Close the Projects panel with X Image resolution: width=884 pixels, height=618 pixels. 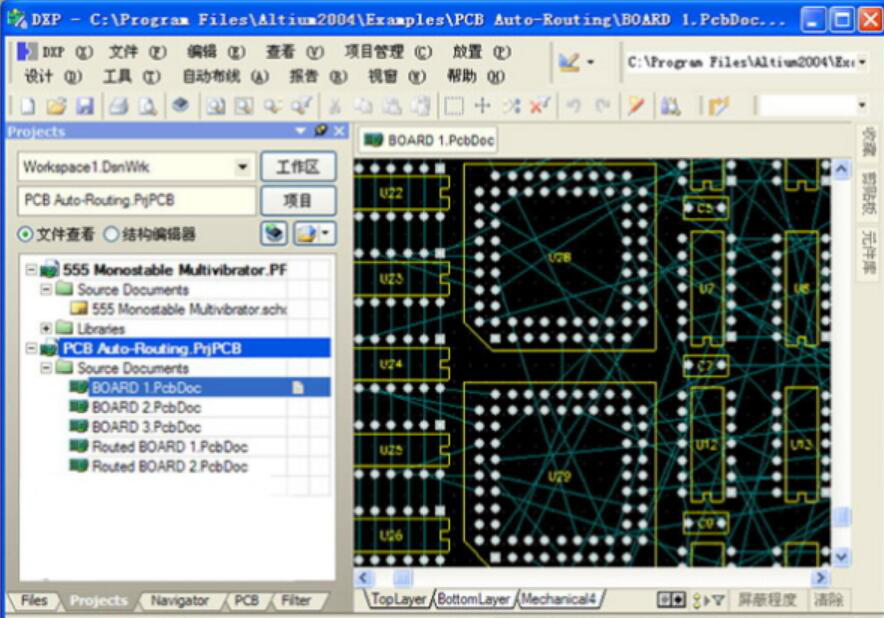pos(339,131)
